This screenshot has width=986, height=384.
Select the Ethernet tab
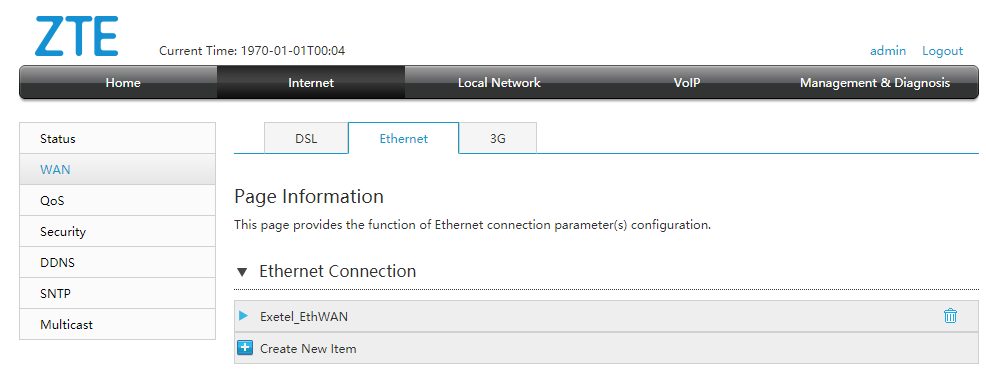tap(404, 139)
